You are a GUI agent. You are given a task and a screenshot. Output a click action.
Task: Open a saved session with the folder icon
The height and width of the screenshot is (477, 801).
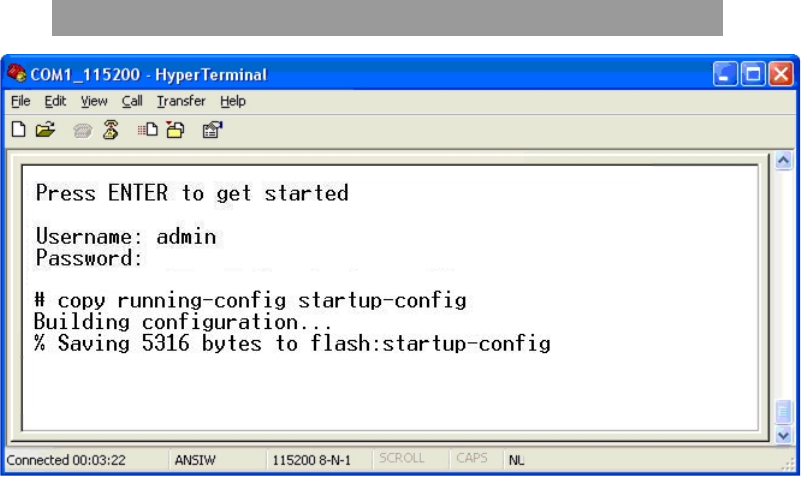click(x=45, y=130)
